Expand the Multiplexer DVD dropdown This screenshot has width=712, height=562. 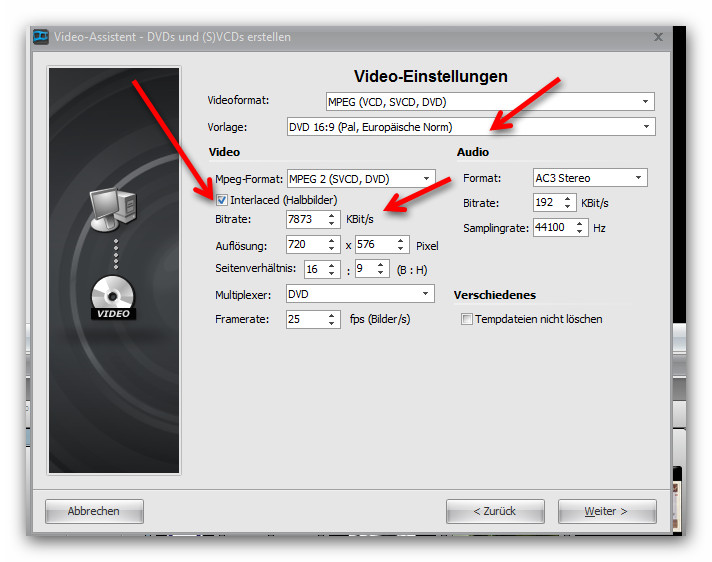(x=426, y=294)
